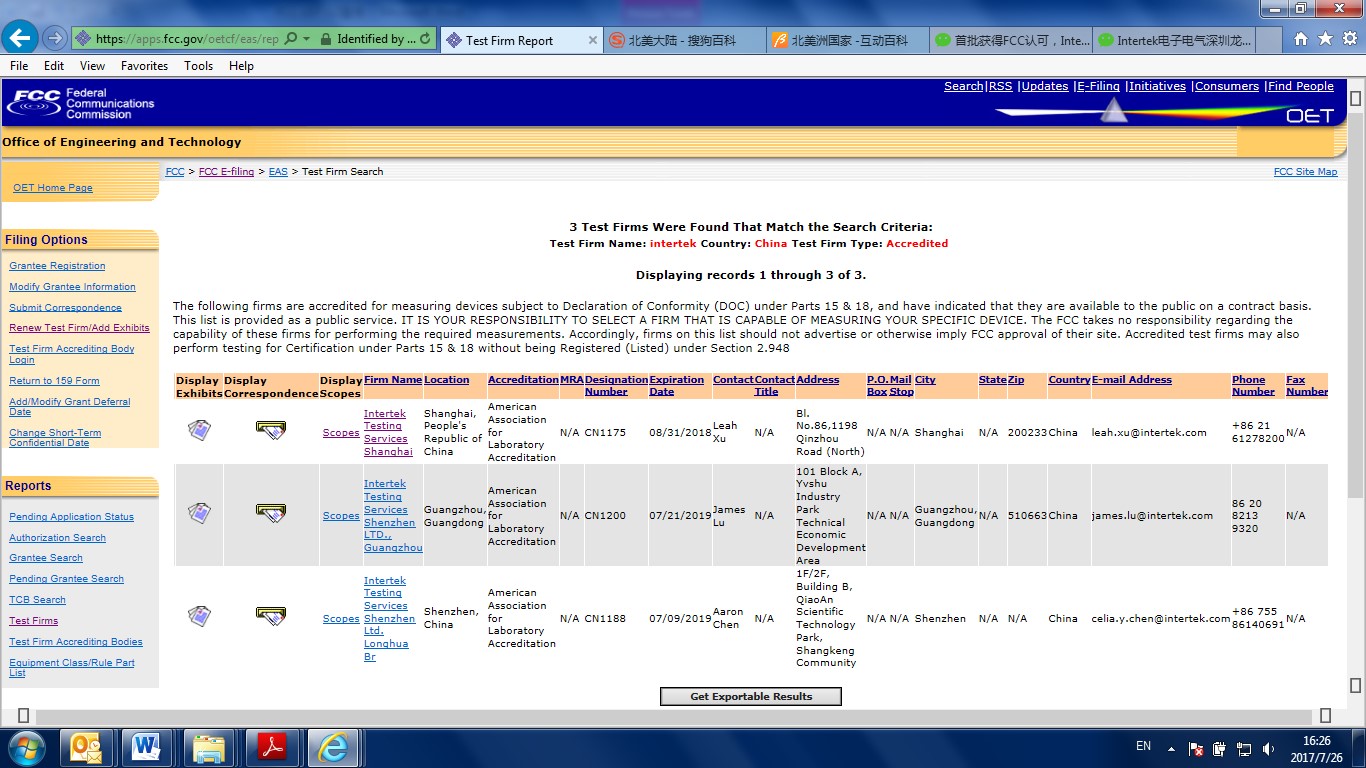Switch to 北美洲国家 - 互动百科 tab
Image resolution: width=1366 pixels, height=768 pixels.
(x=847, y=40)
